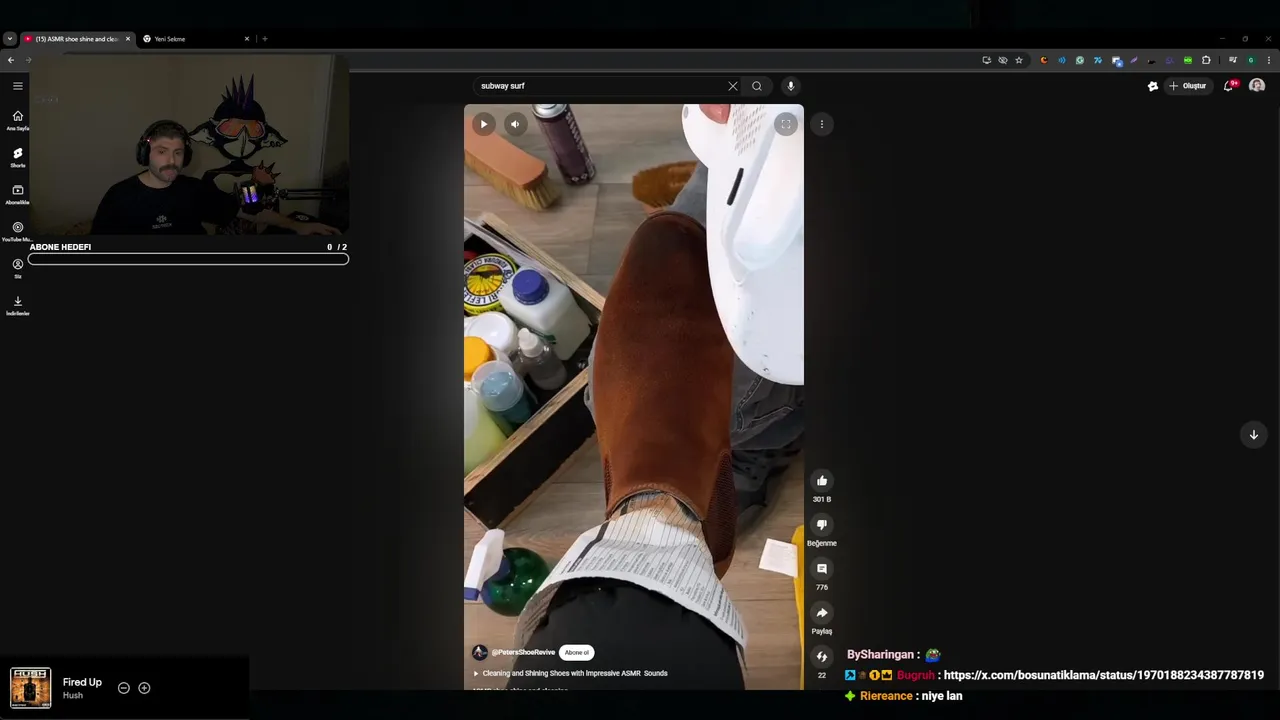Share the Short using Paylaş
This screenshot has width=1280, height=720.
coord(822,613)
